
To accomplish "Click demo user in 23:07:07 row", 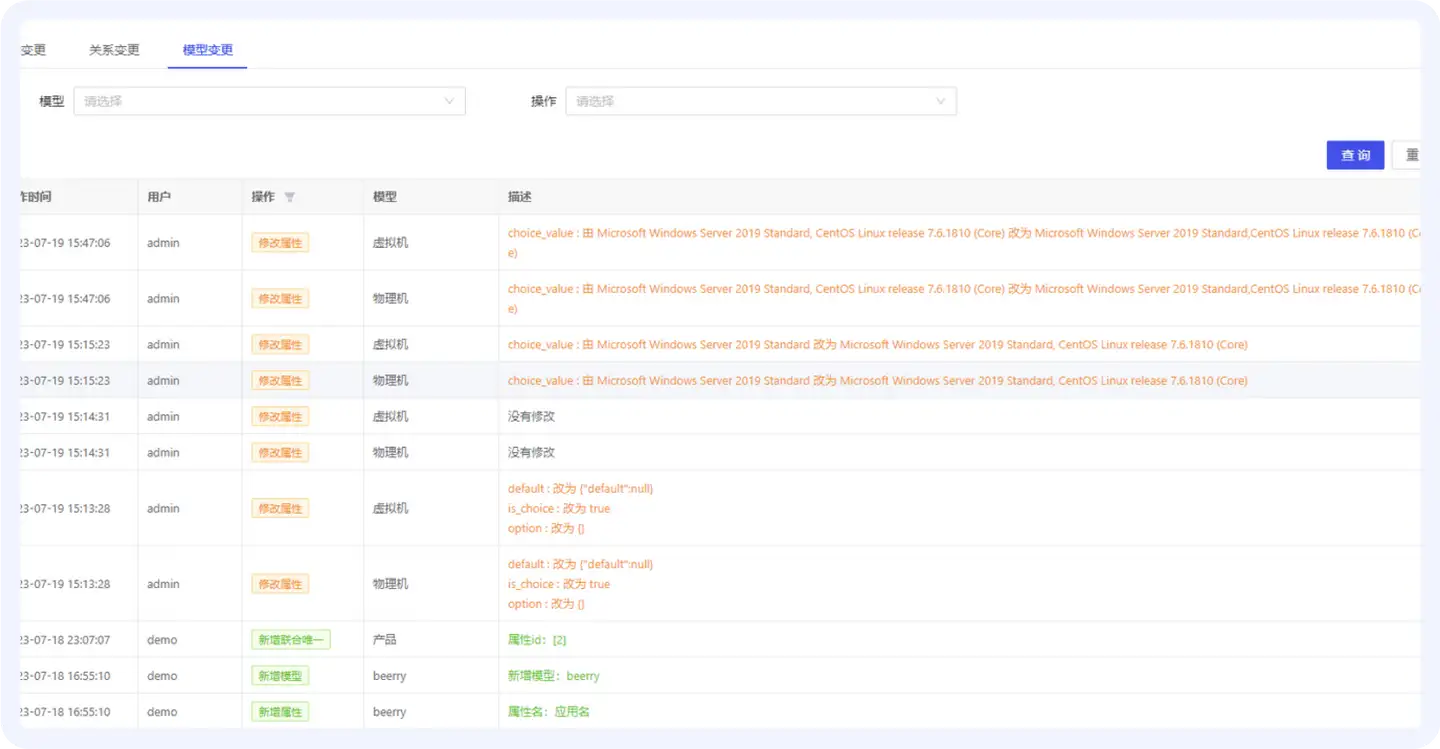I will [x=162, y=640].
